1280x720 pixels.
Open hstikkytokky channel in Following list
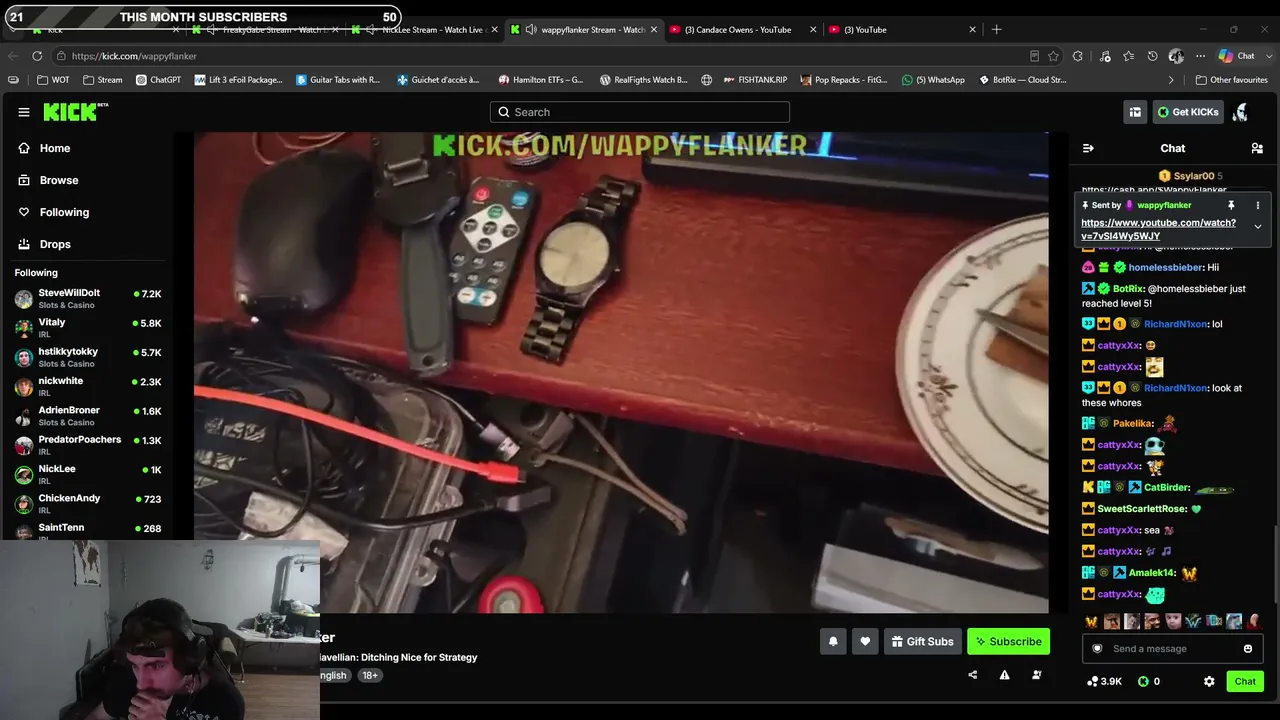pyautogui.click(x=88, y=357)
